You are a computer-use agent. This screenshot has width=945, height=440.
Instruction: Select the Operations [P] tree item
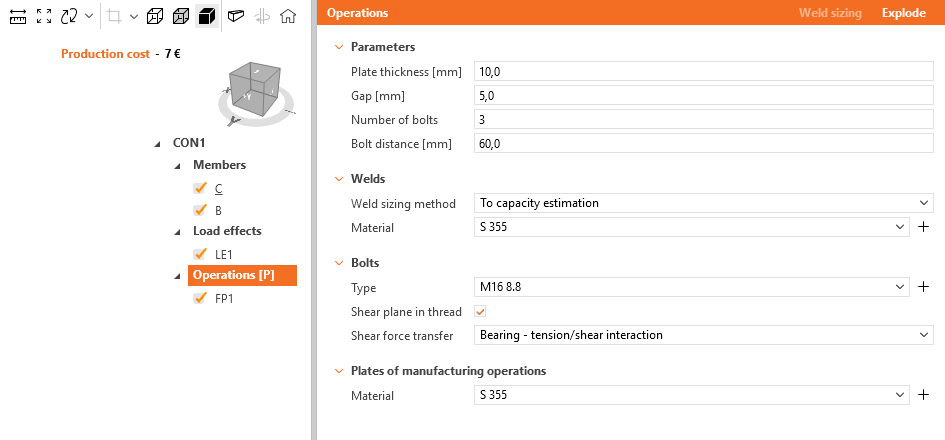coord(233,276)
